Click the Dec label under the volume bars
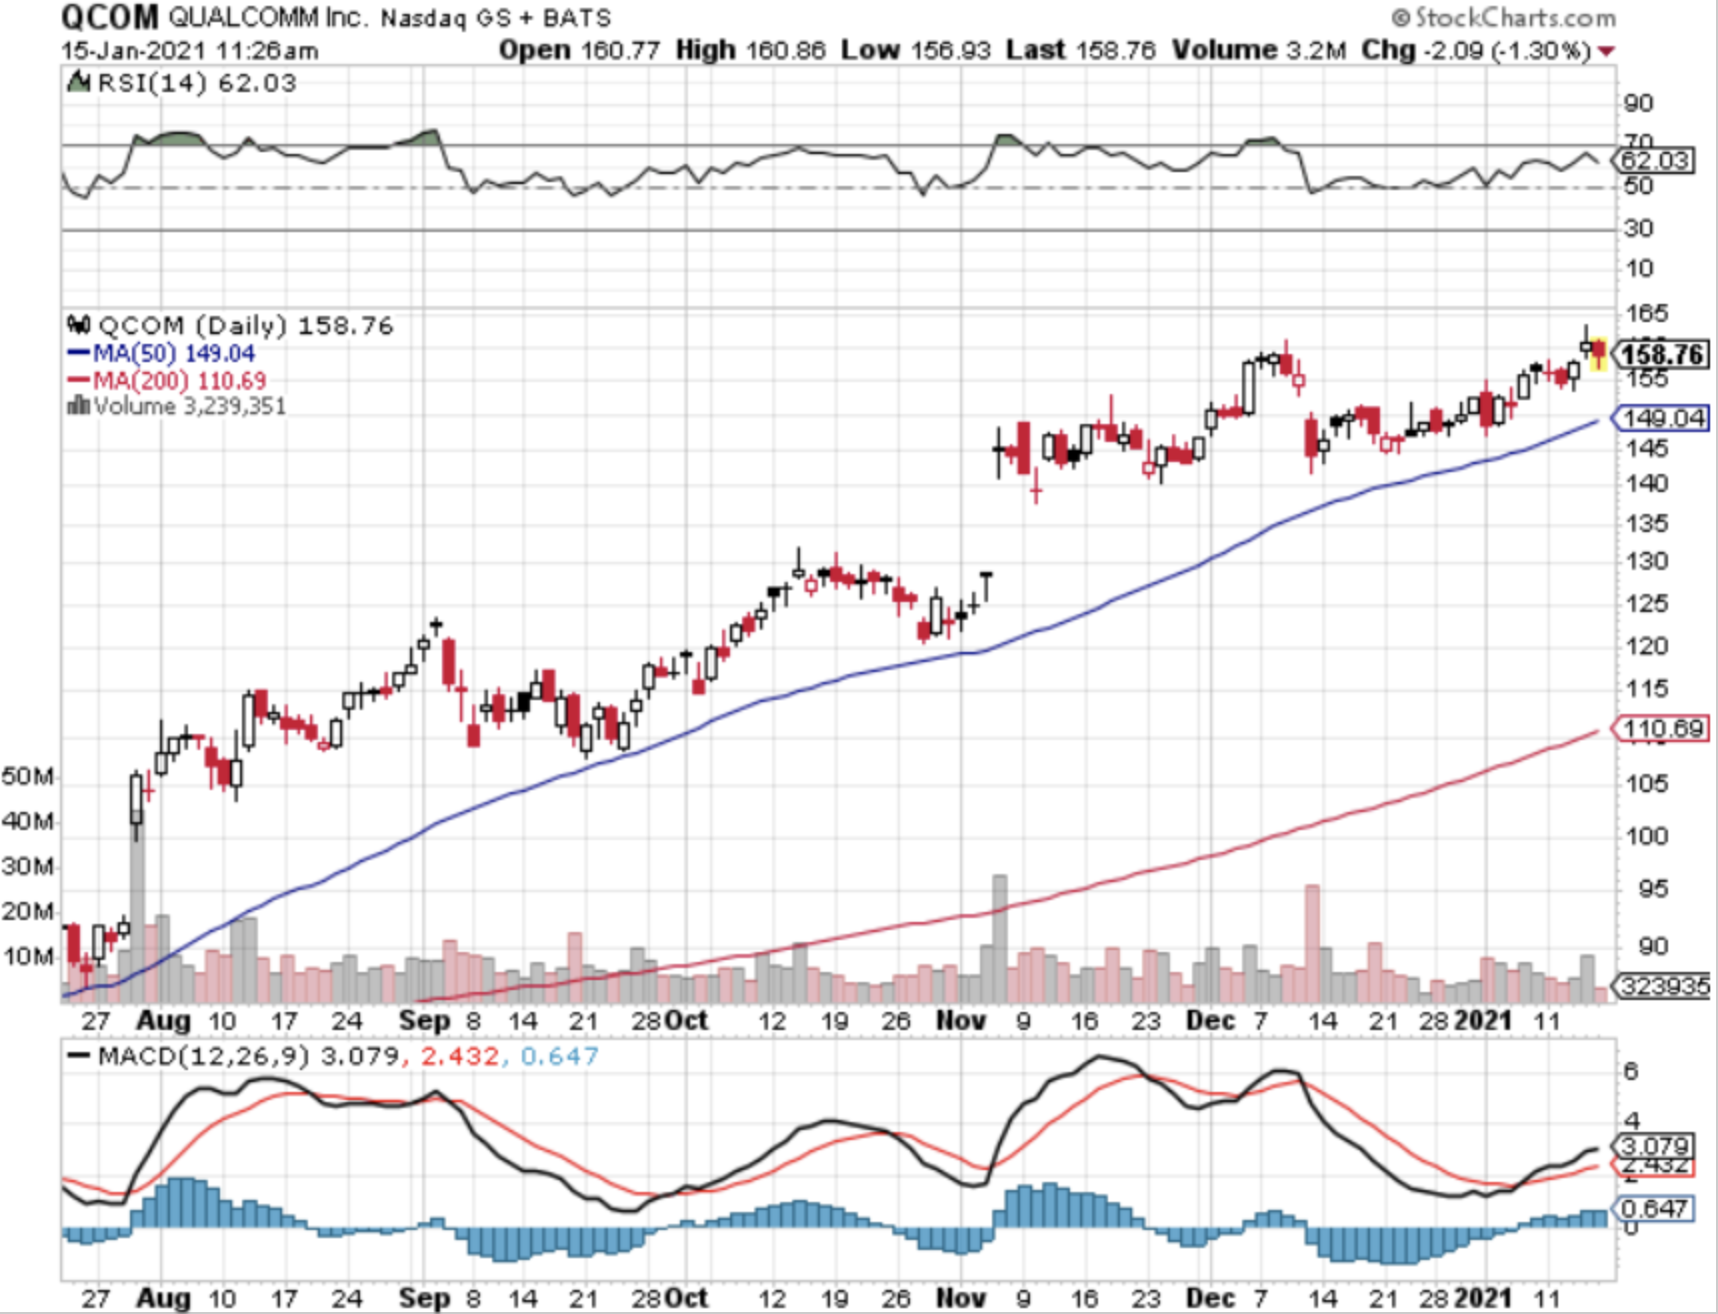The image size is (1718, 1314). click(1210, 1021)
